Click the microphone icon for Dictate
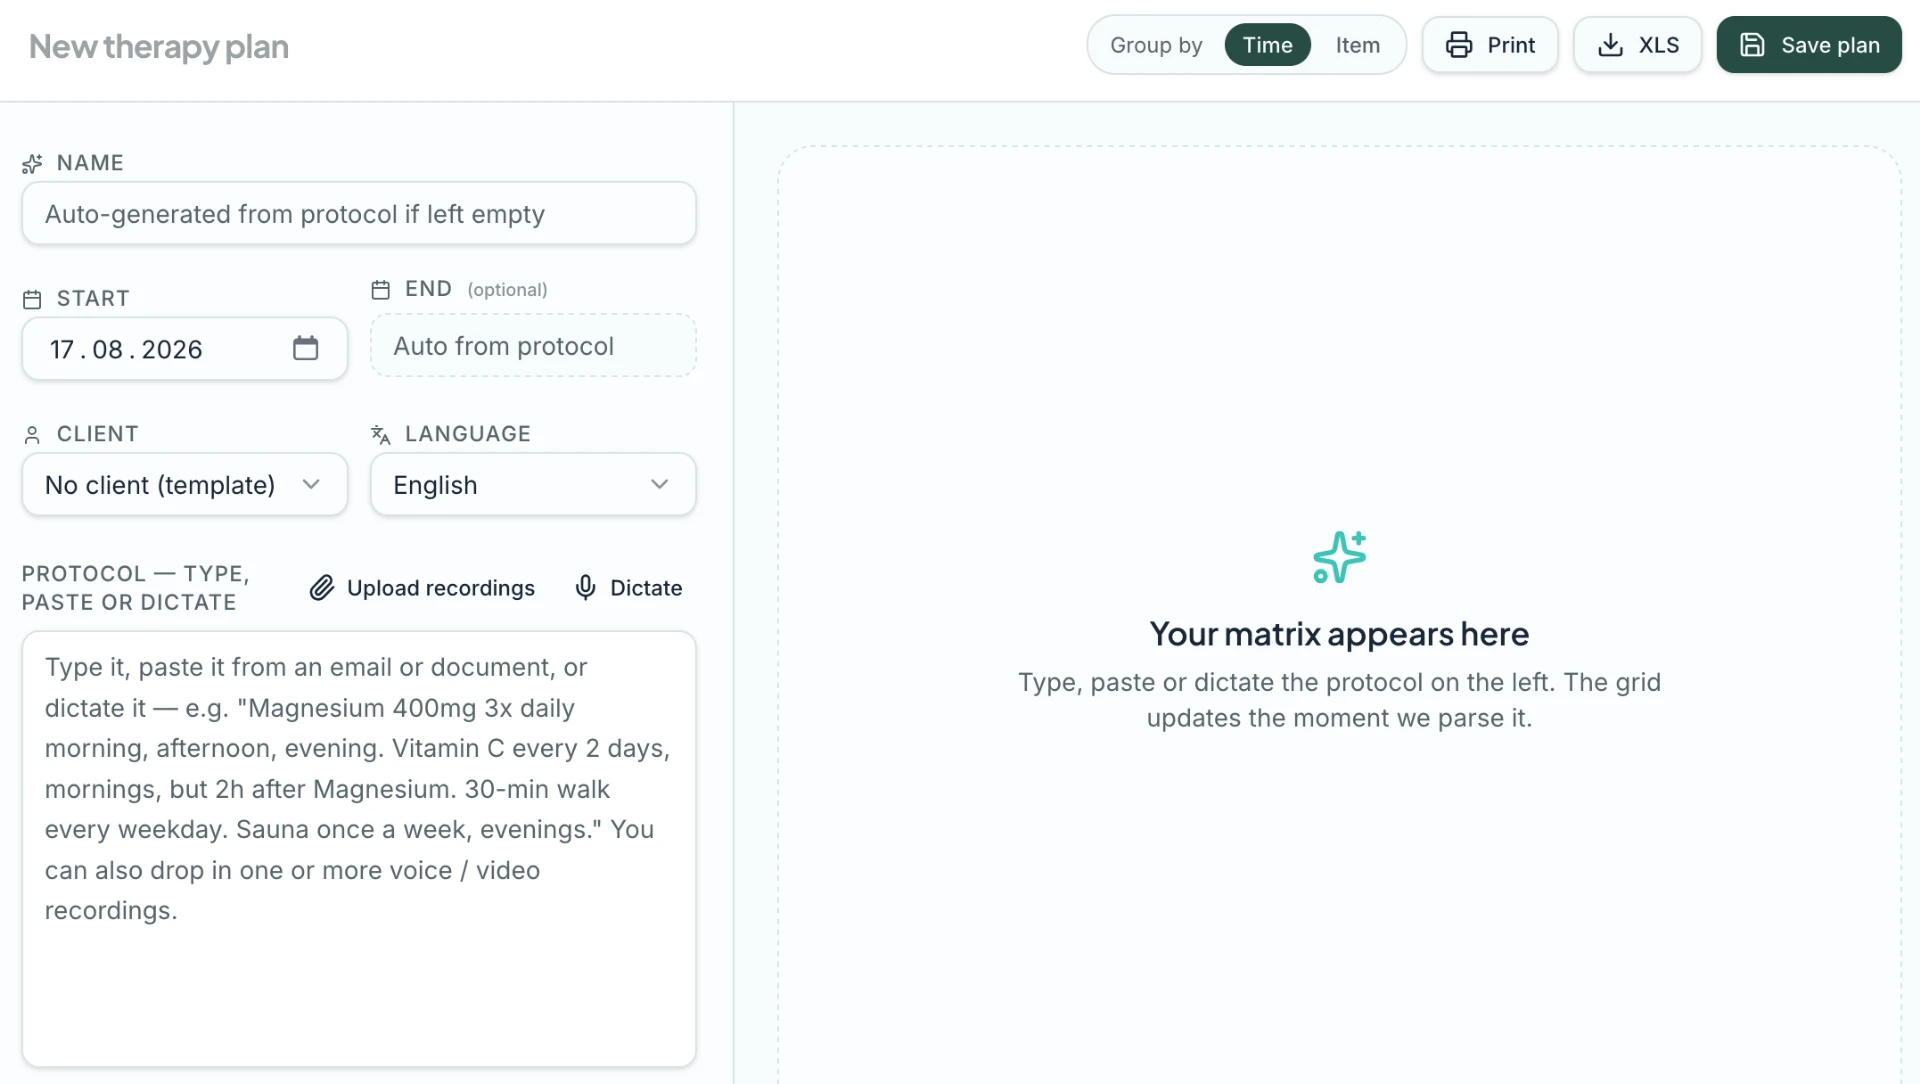Screen dimensions: 1920x1084 point(585,588)
